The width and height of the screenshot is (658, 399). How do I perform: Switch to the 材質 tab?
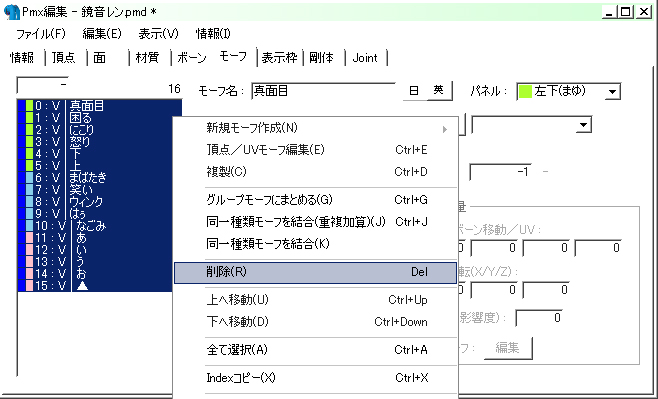pos(147,57)
